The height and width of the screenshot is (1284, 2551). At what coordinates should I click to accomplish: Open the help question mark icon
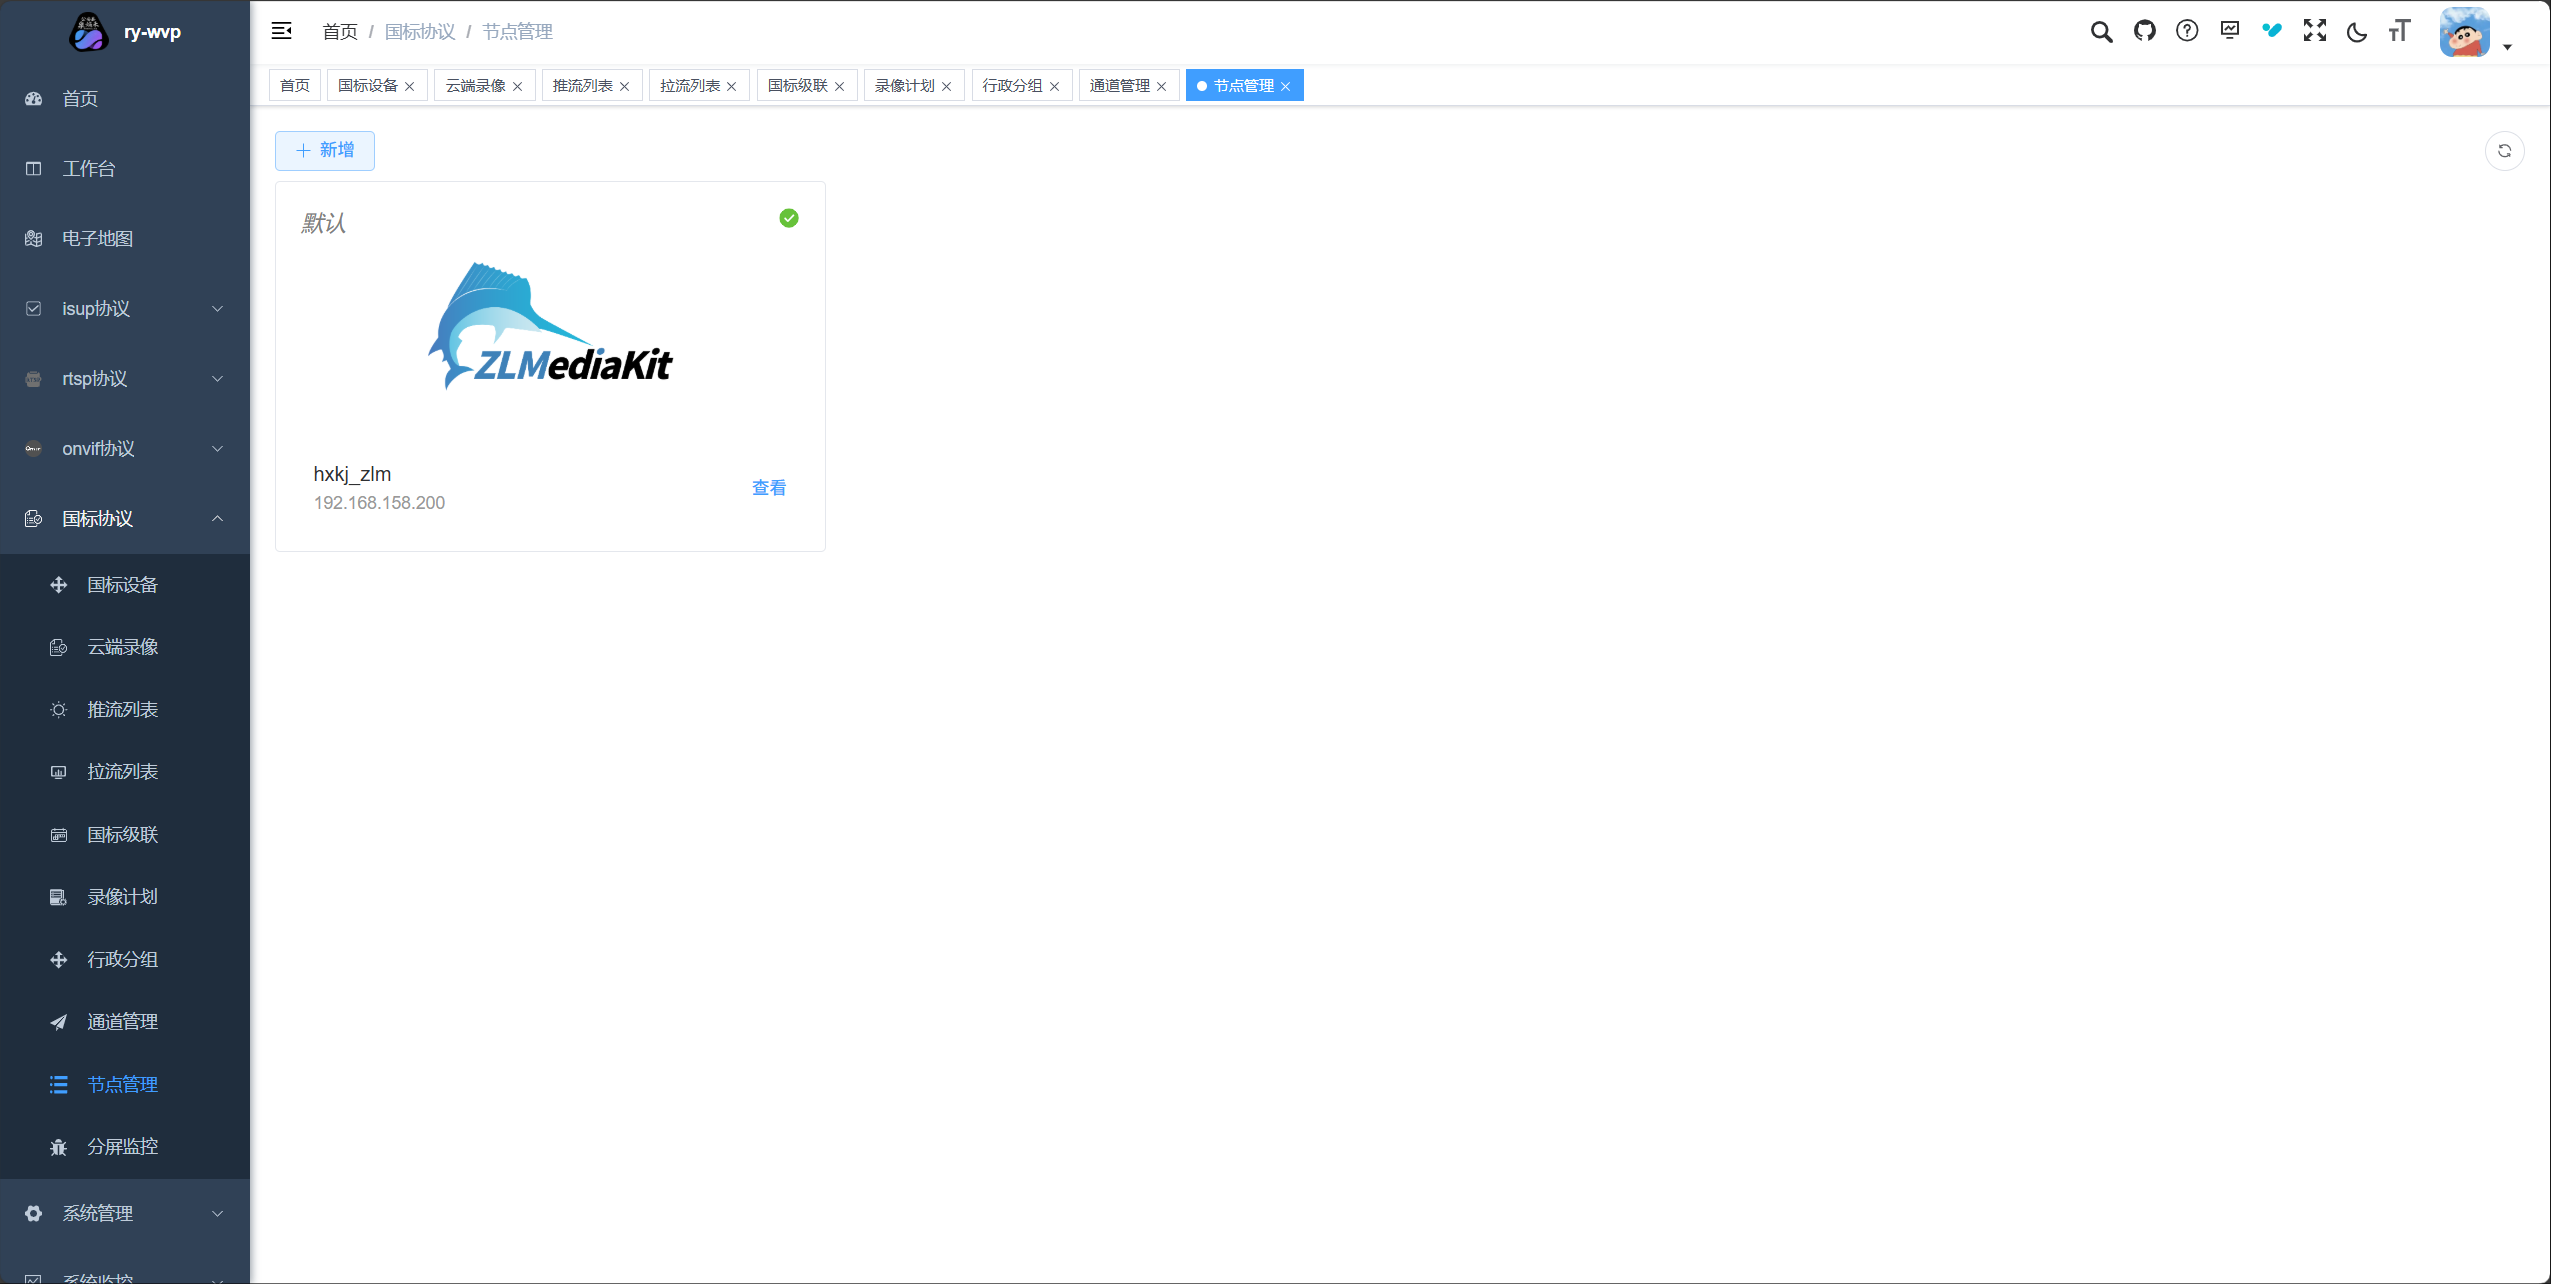(x=2187, y=31)
